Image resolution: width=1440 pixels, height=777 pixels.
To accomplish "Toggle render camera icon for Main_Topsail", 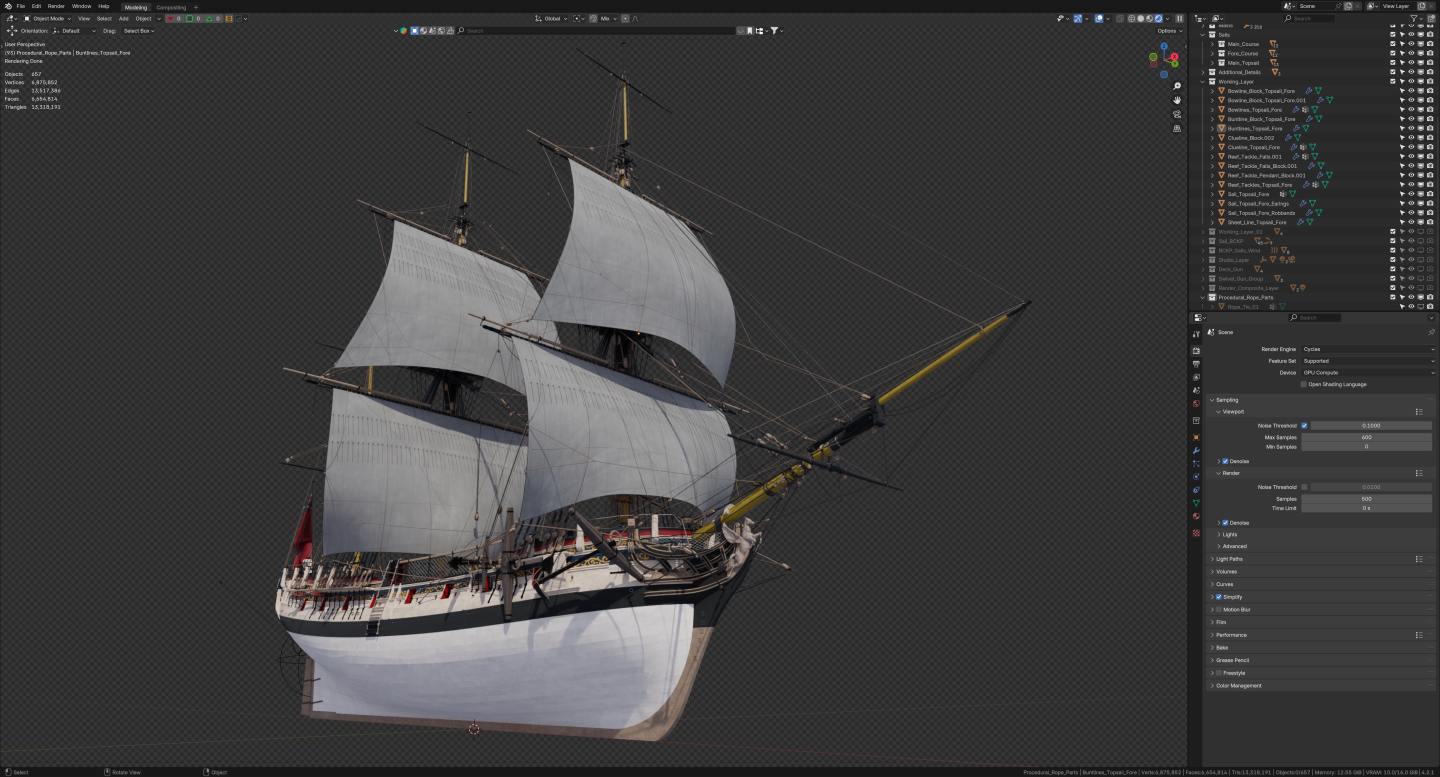I will 1430,63.
